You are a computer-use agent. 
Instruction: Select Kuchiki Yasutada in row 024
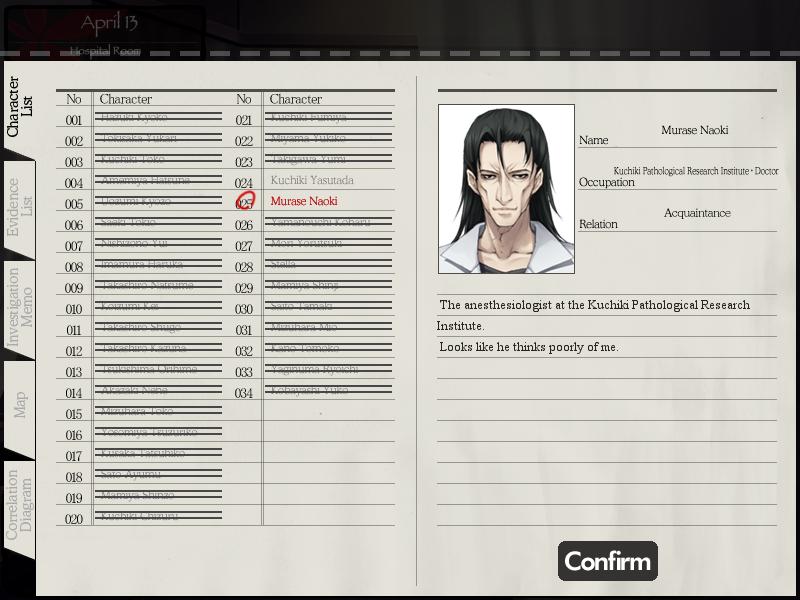(312, 180)
